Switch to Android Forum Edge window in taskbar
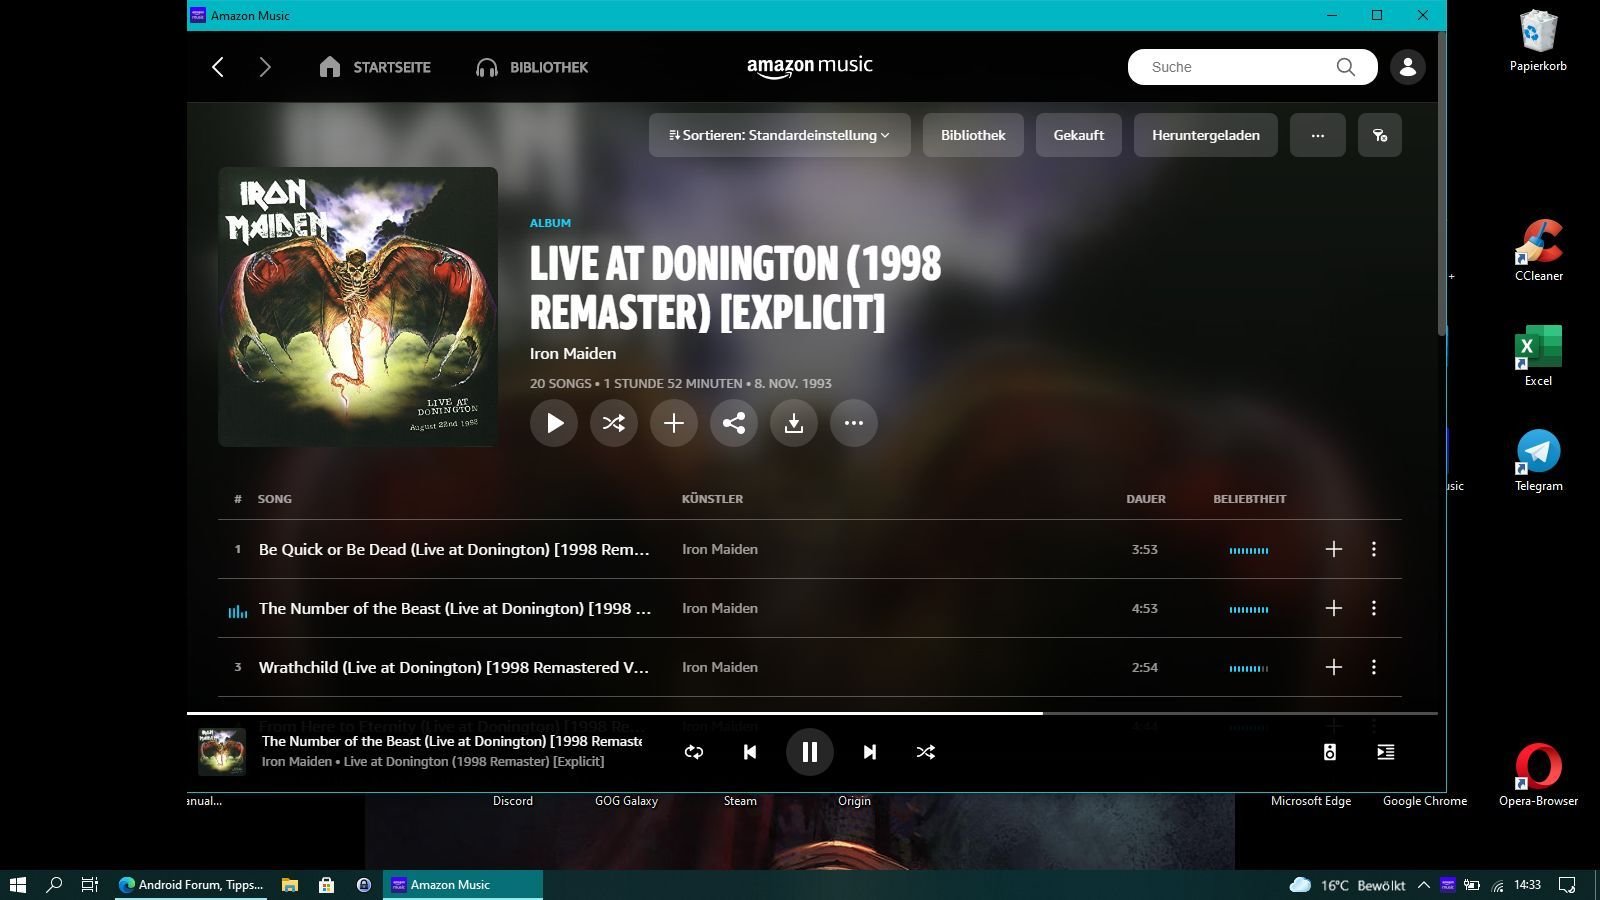1600x900 pixels. (x=192, y=884)
